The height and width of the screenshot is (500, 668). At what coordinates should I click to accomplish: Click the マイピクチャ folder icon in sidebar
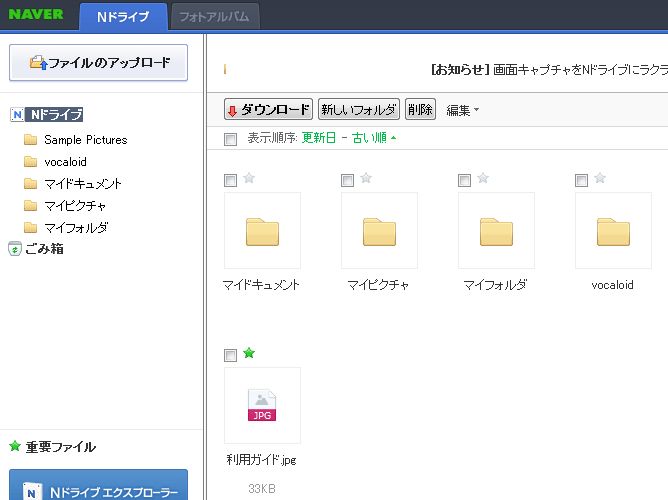[x=30, y=206]
